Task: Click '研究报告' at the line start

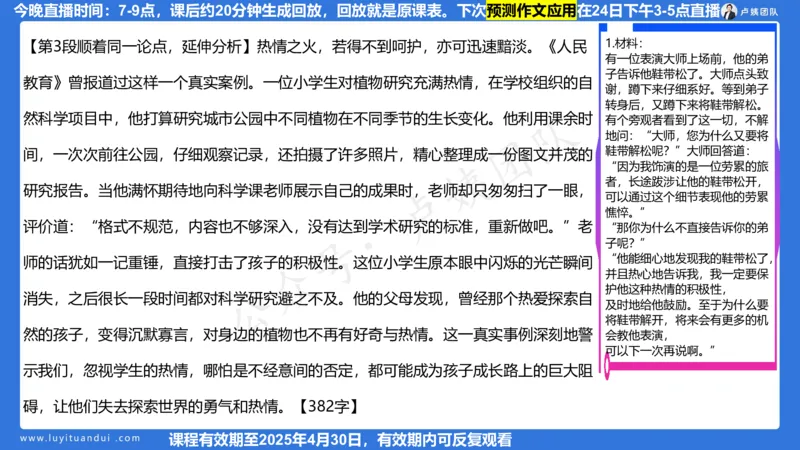Action: point(53,191)
